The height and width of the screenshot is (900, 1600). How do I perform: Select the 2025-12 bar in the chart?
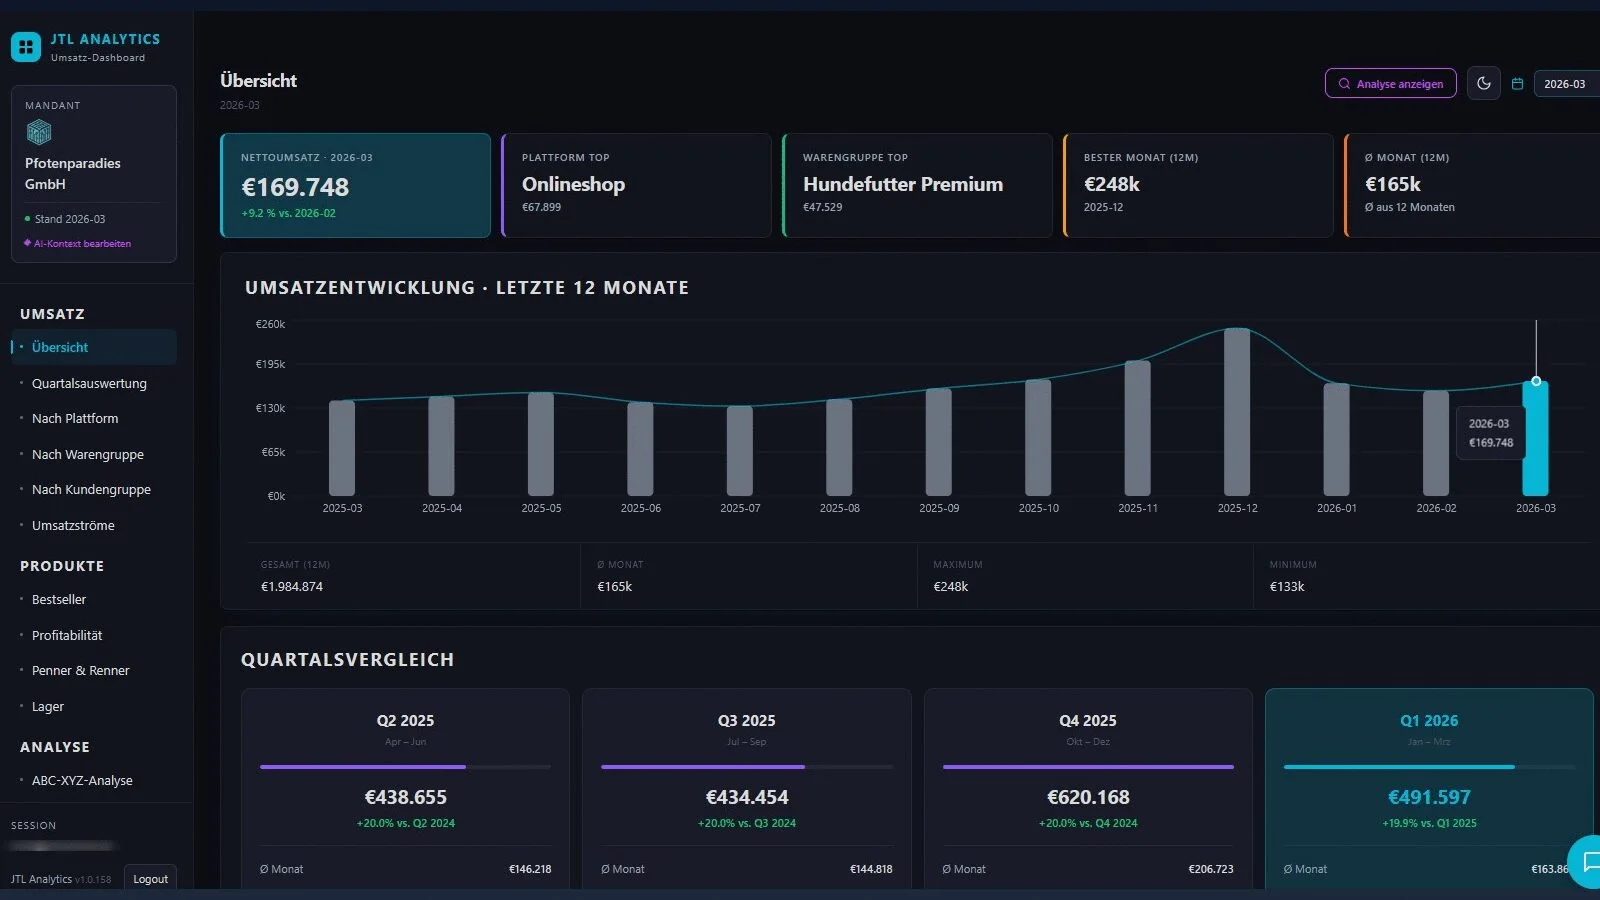[1237, 412]
